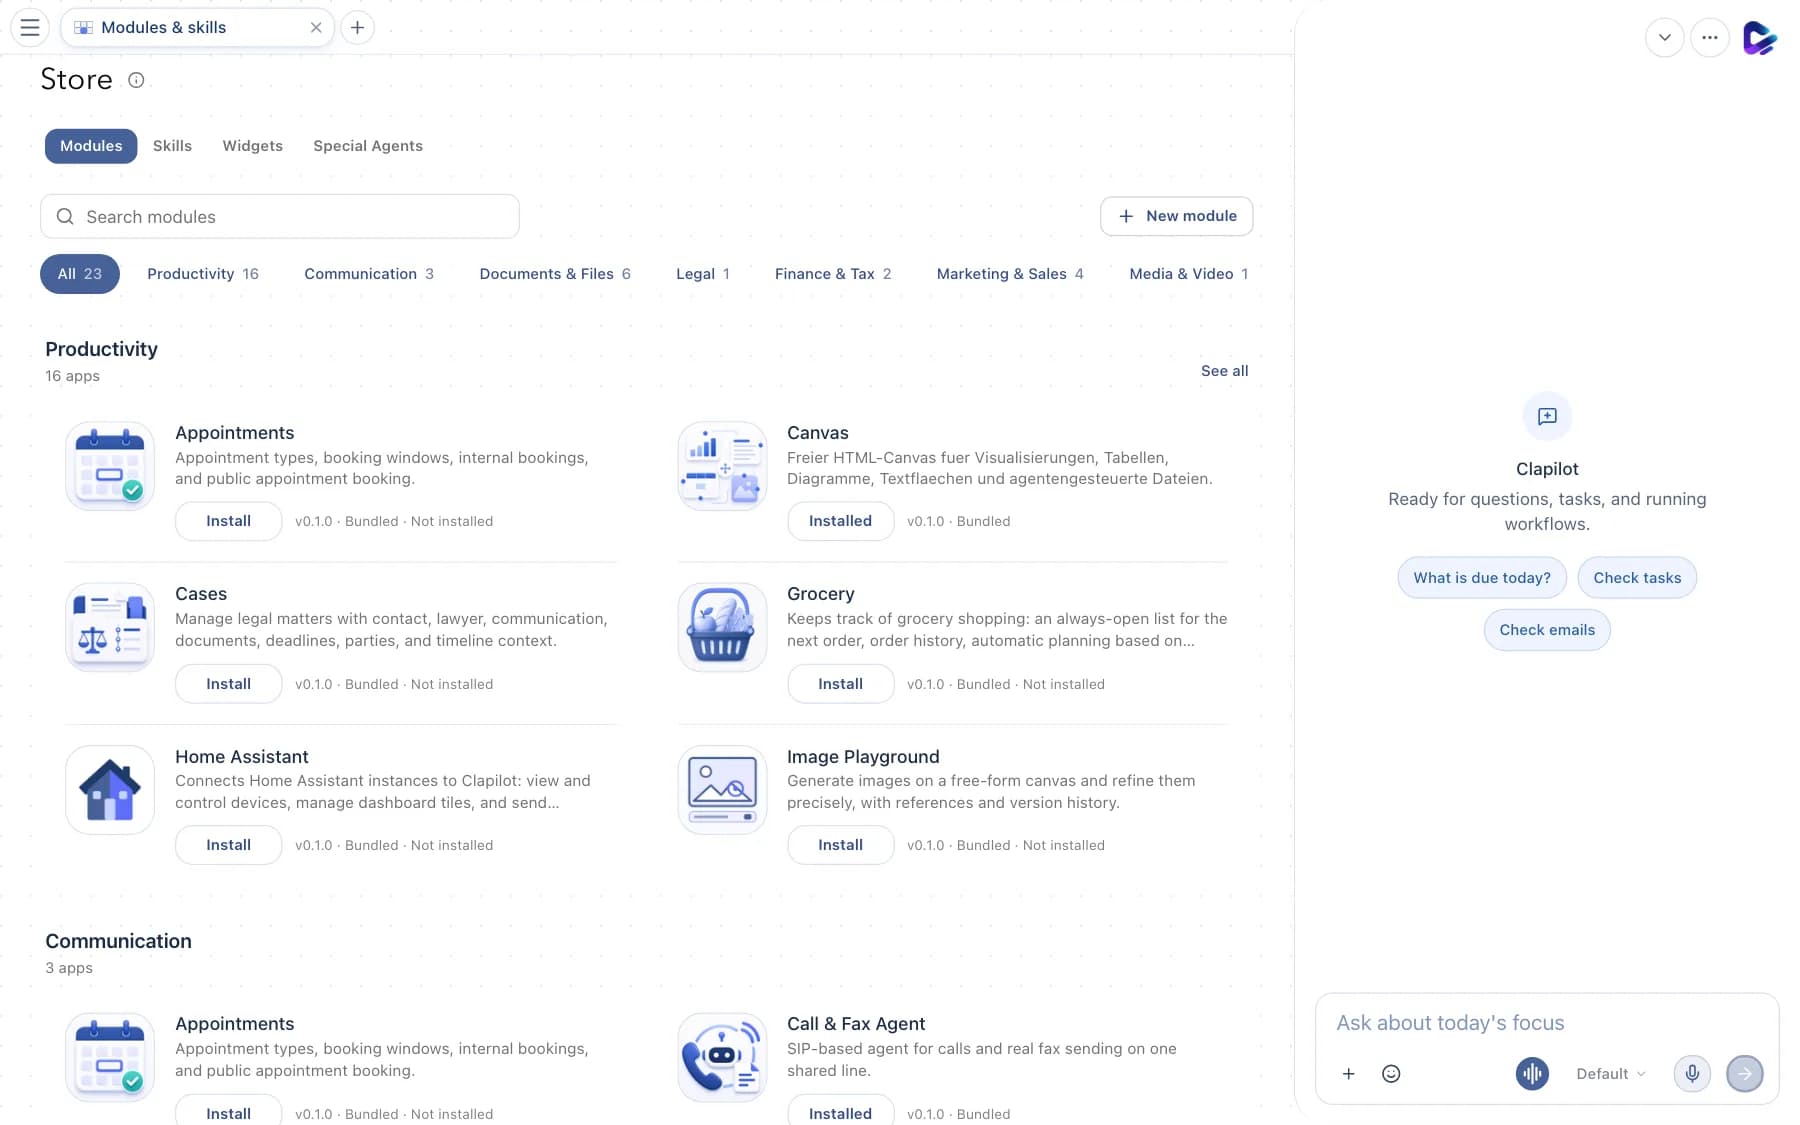This screenshot has height=1125, width=1800.
Task: Click the Canvas module title
Action: [x=817, y=433]
